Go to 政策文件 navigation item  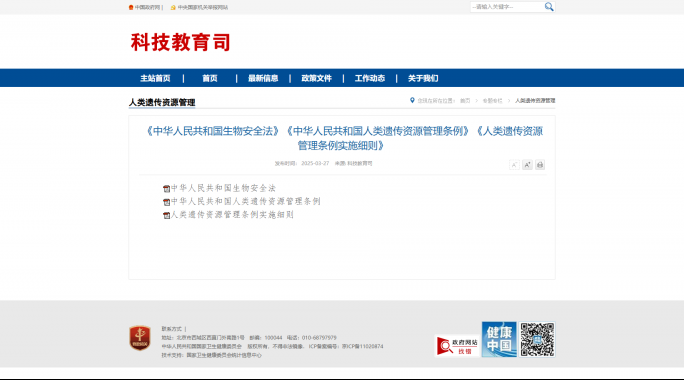click(x=317, y=79)
